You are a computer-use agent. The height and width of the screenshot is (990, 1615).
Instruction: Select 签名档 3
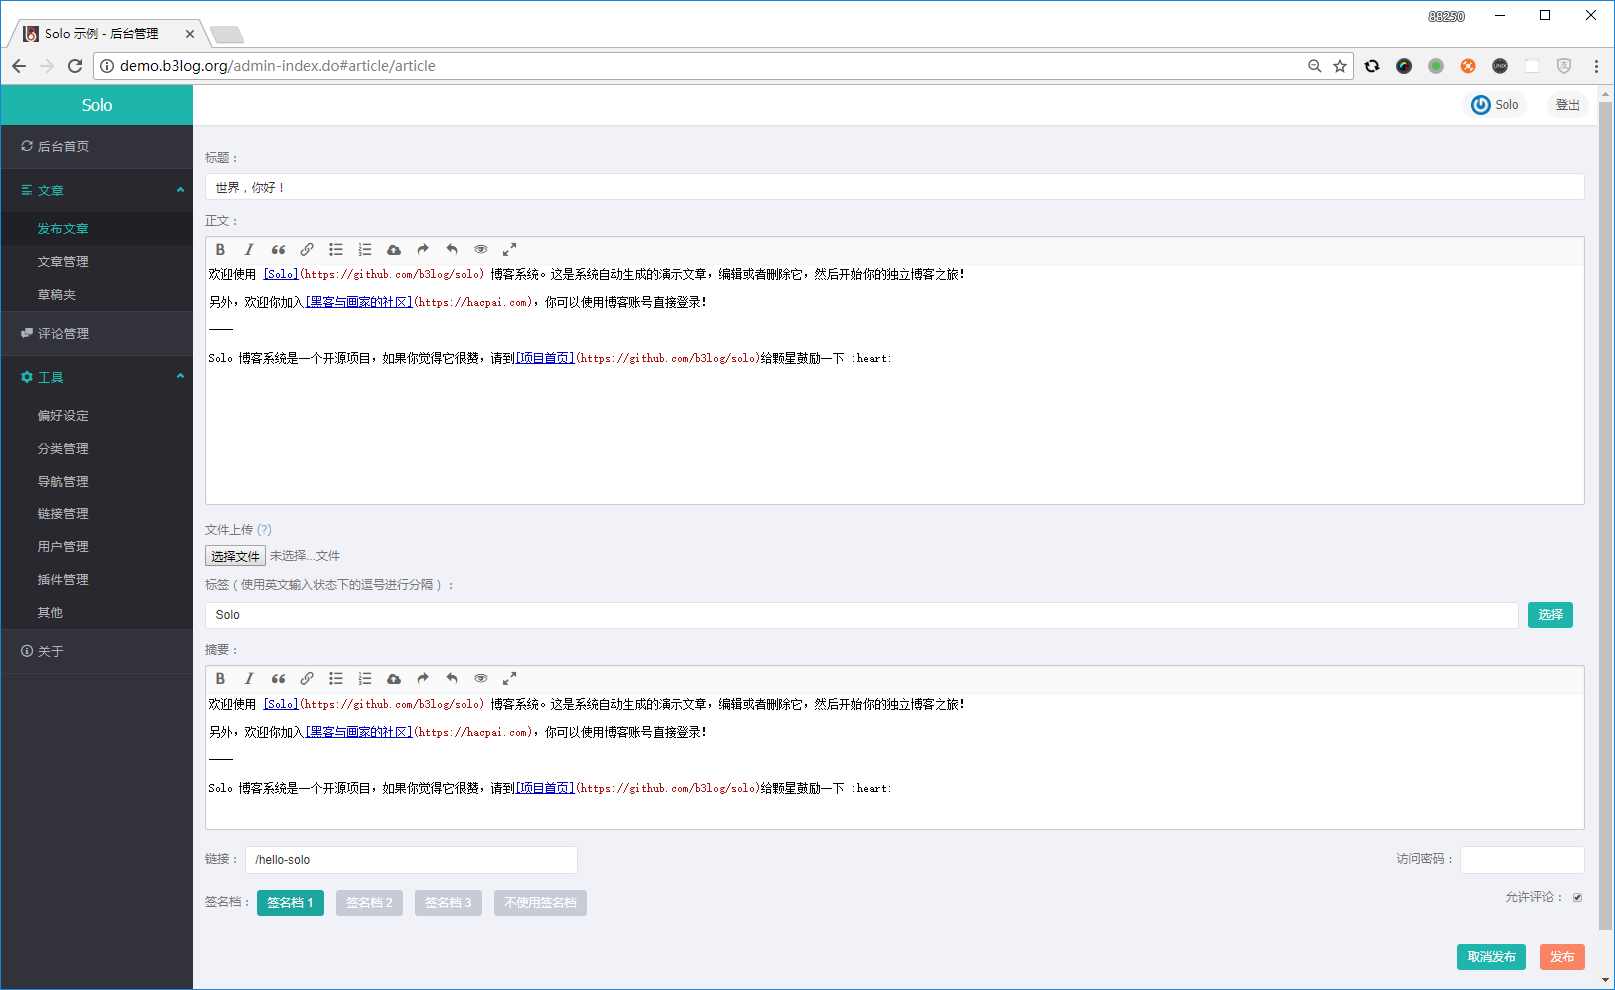(x=448, y=903)
